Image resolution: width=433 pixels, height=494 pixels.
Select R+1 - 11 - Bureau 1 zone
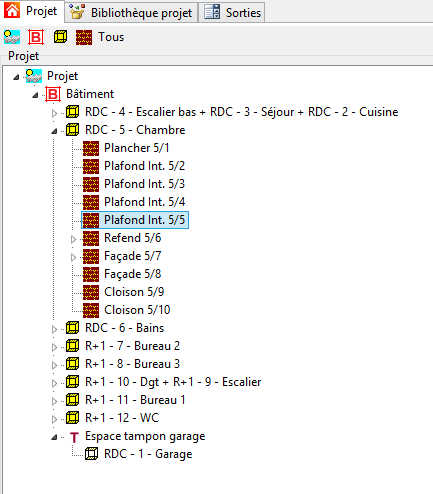click(x=135, y=400)
